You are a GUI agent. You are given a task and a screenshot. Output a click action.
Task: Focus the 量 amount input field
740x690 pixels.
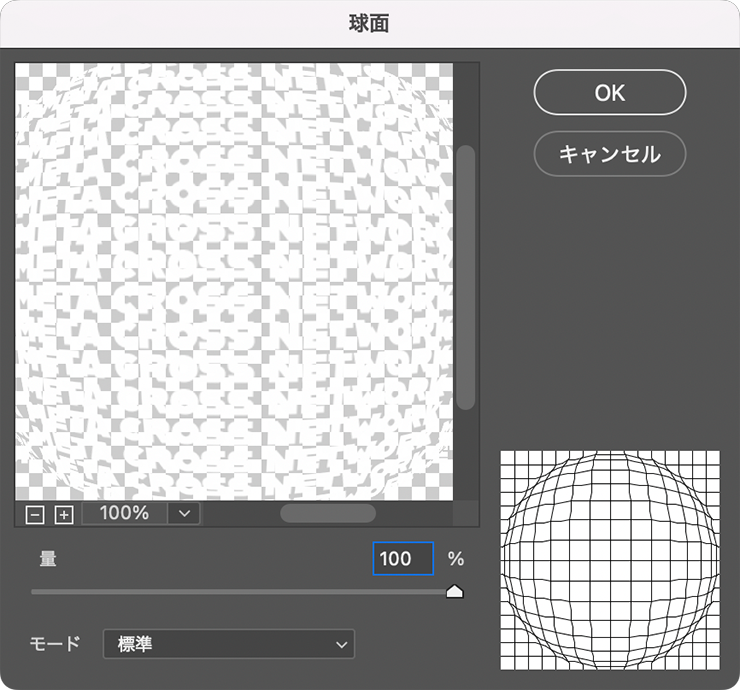tap(402, 559)
